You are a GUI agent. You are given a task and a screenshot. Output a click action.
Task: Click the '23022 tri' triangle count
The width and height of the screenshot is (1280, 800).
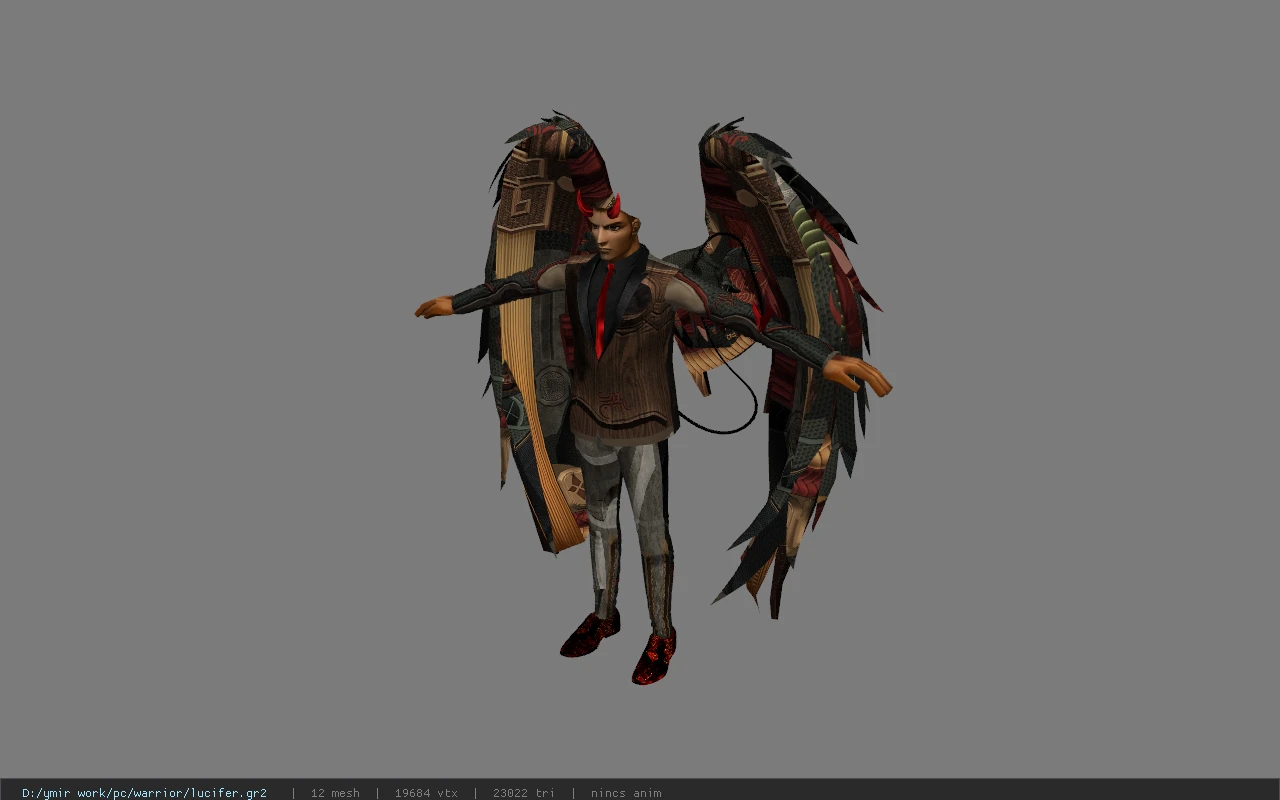(x=524, y=793)
